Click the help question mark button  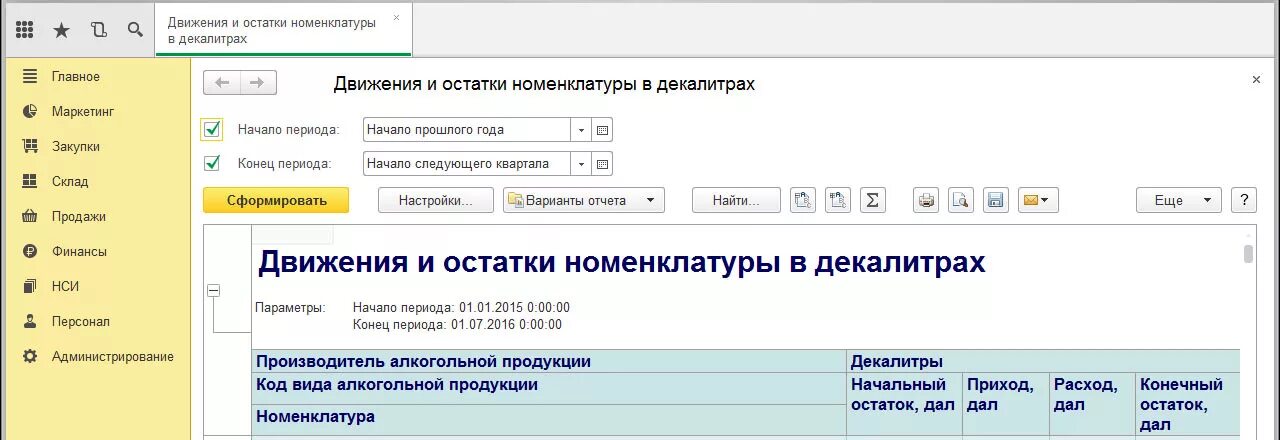1244,200
